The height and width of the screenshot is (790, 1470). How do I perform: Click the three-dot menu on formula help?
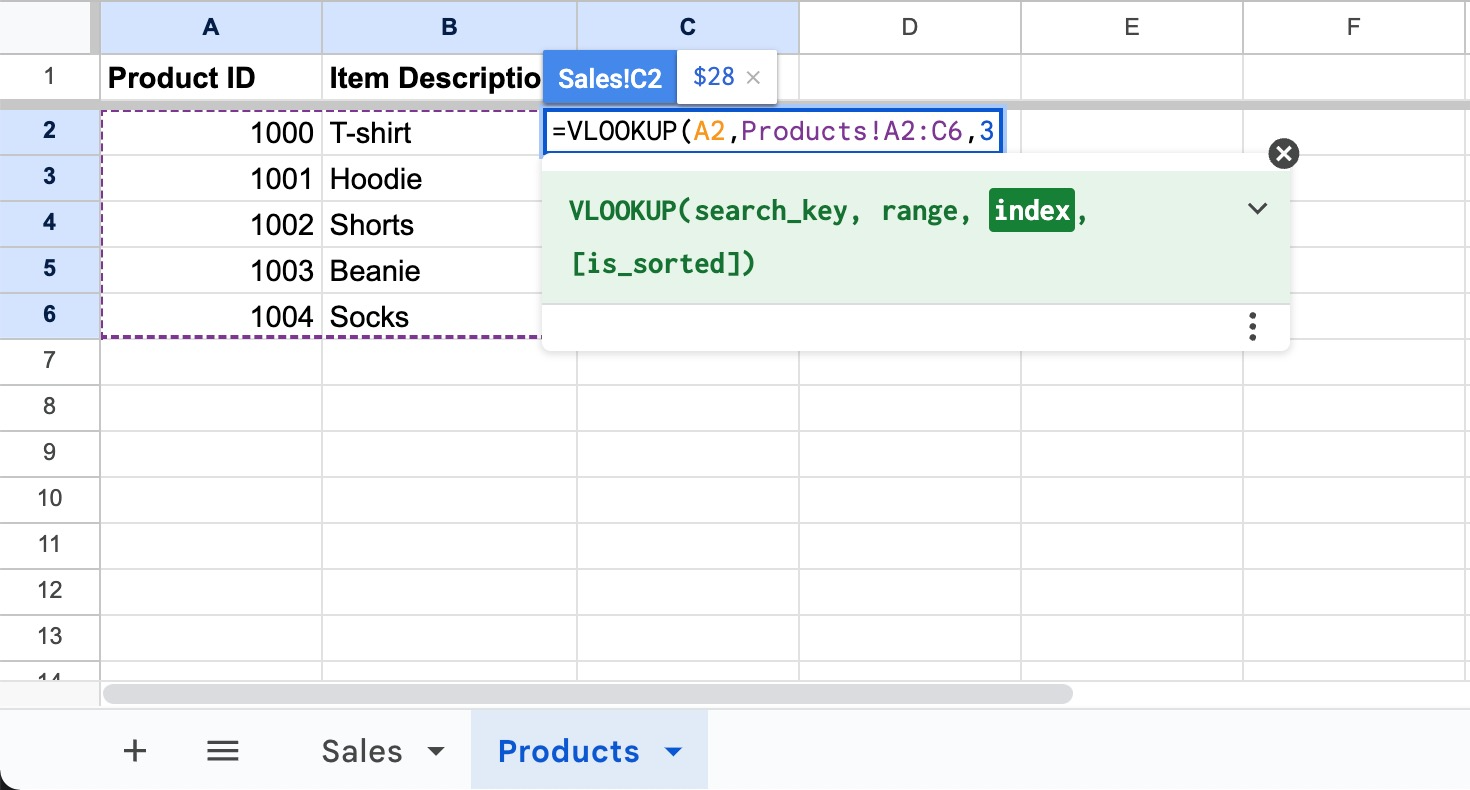point(1252,327)
